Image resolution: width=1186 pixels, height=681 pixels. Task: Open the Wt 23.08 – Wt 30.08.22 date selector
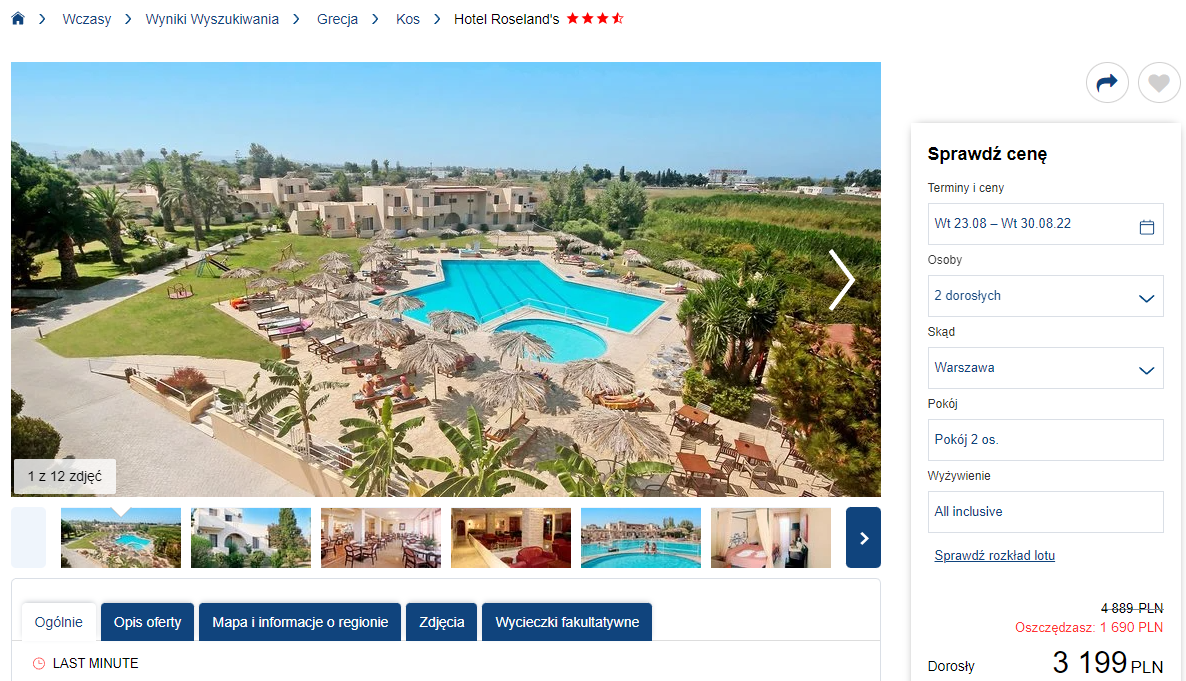point(1045,224)
